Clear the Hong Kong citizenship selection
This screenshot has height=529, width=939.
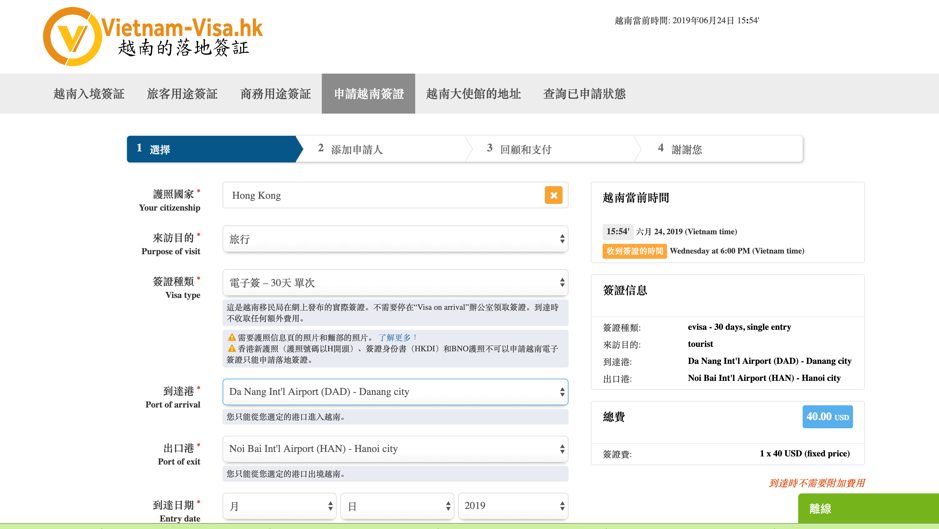(553, 196)
